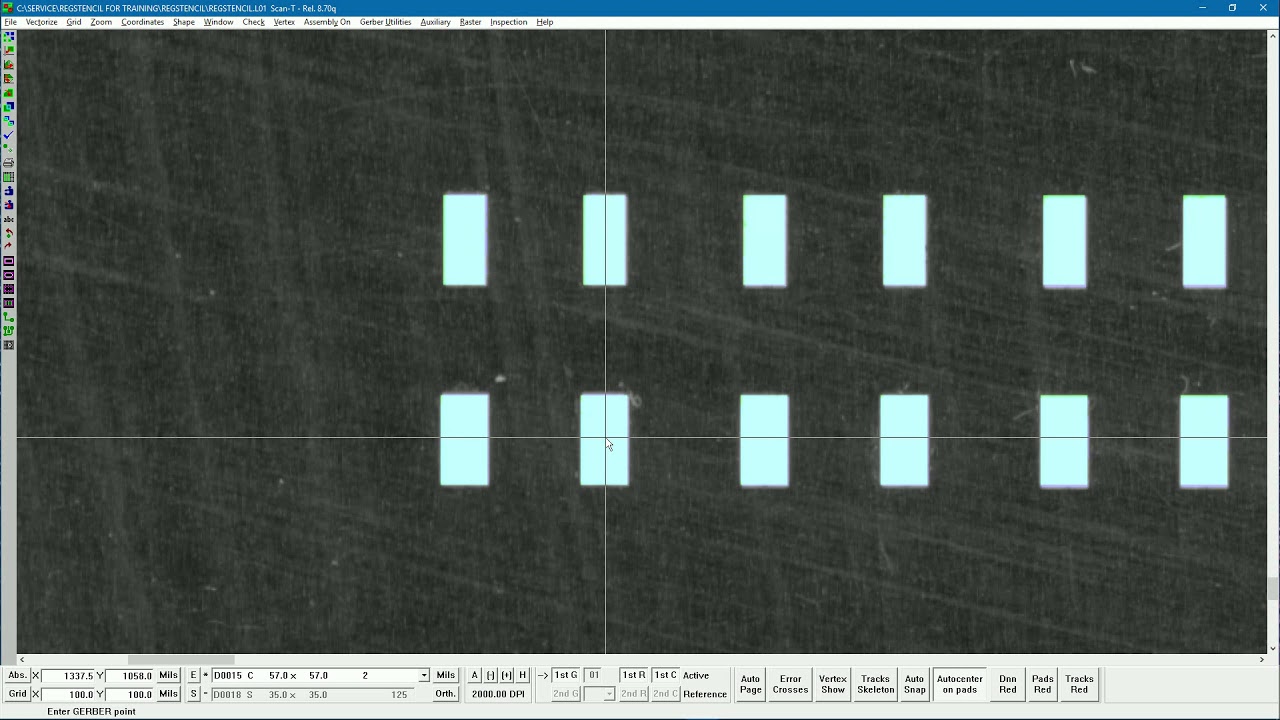
Task: Open the Gerber Utilities menu
Action: [x=386, y=22]
